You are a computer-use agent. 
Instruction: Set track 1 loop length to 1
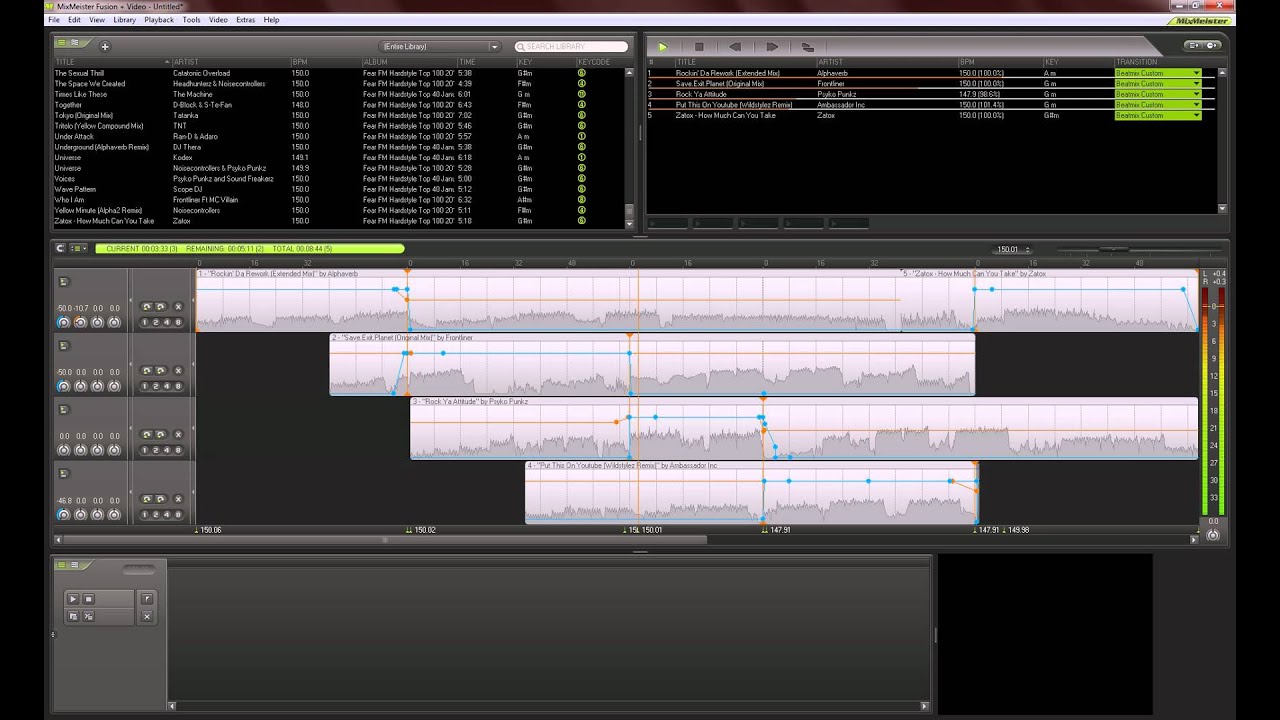point(145,322)
